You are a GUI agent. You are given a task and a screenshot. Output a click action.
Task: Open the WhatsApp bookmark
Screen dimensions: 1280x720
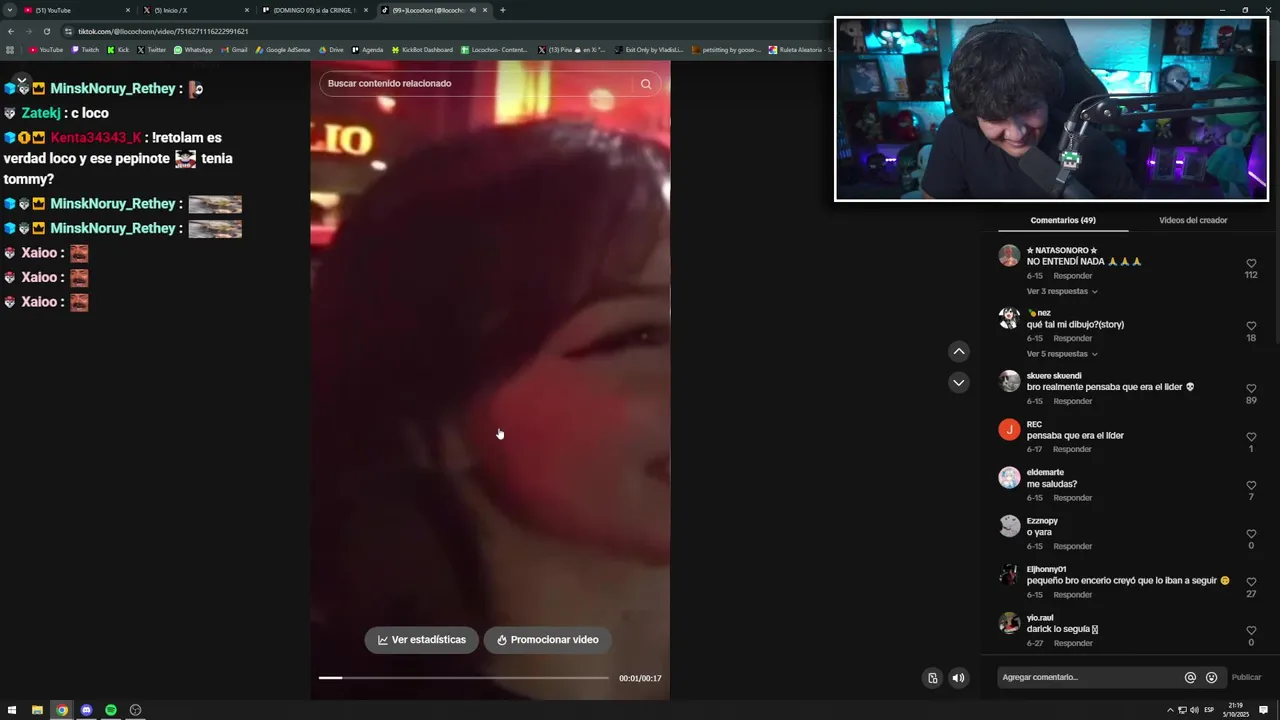(193, 50)
